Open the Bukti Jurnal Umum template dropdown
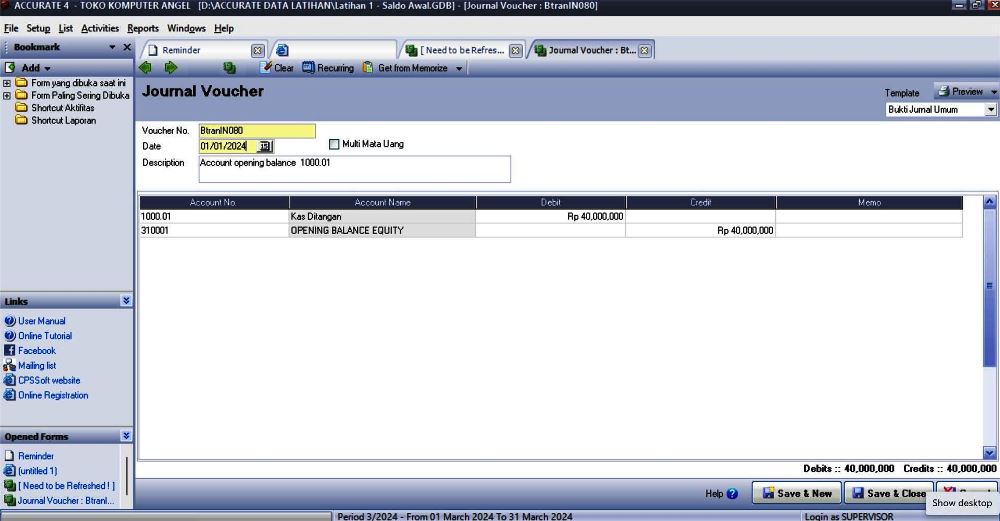This screenshot has height=521, width=1000. [991, 110]
